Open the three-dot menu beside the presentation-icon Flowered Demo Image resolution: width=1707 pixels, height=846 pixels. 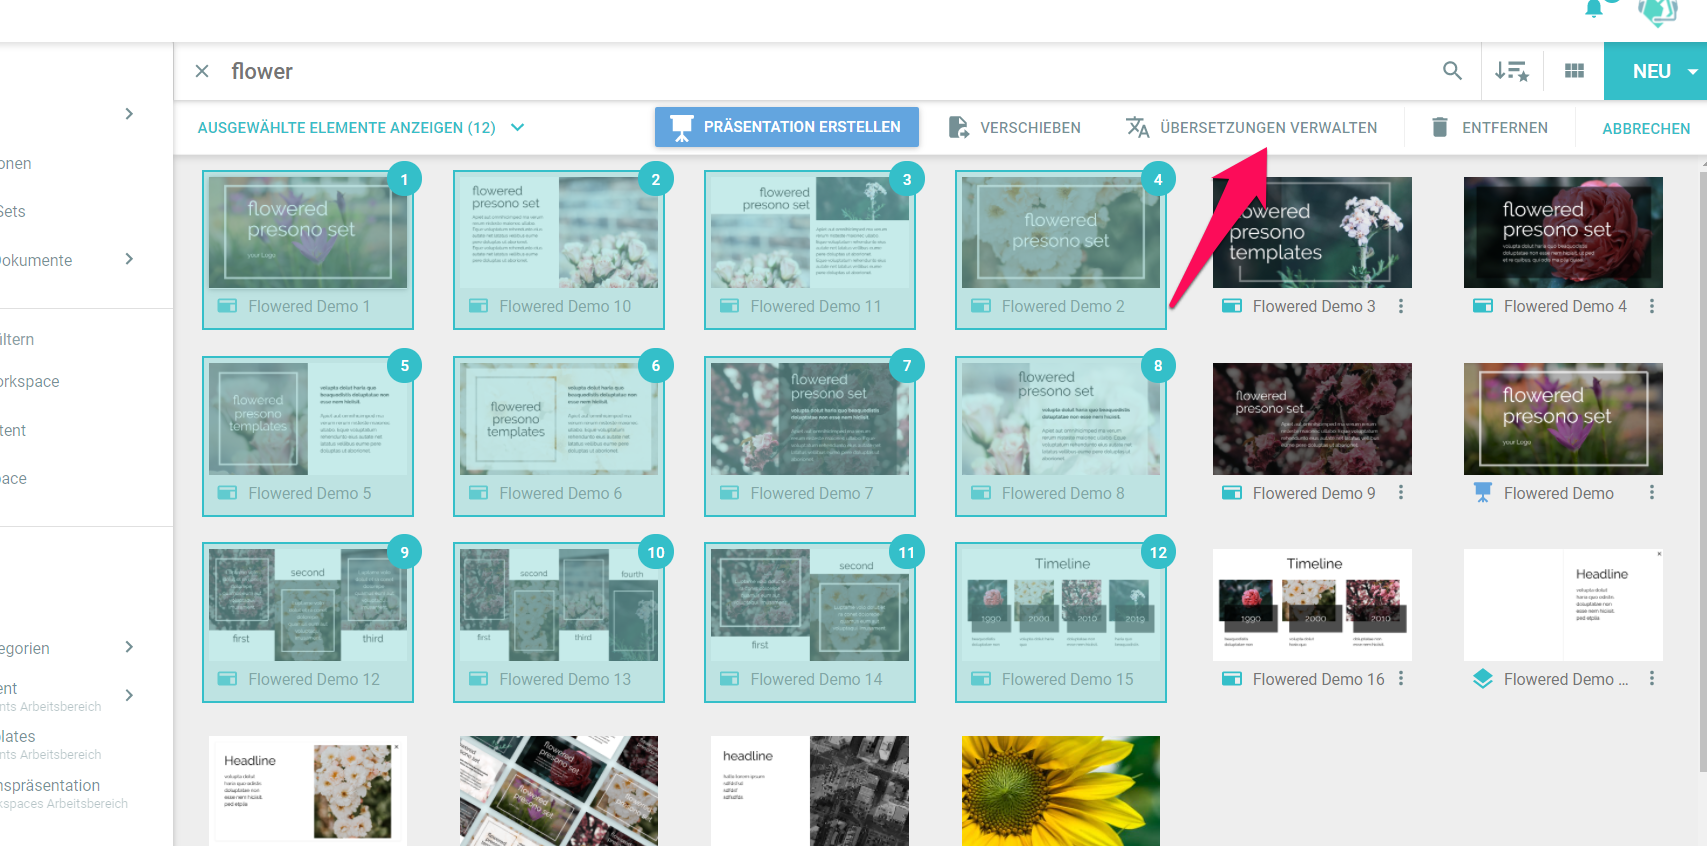(1652, 493)
